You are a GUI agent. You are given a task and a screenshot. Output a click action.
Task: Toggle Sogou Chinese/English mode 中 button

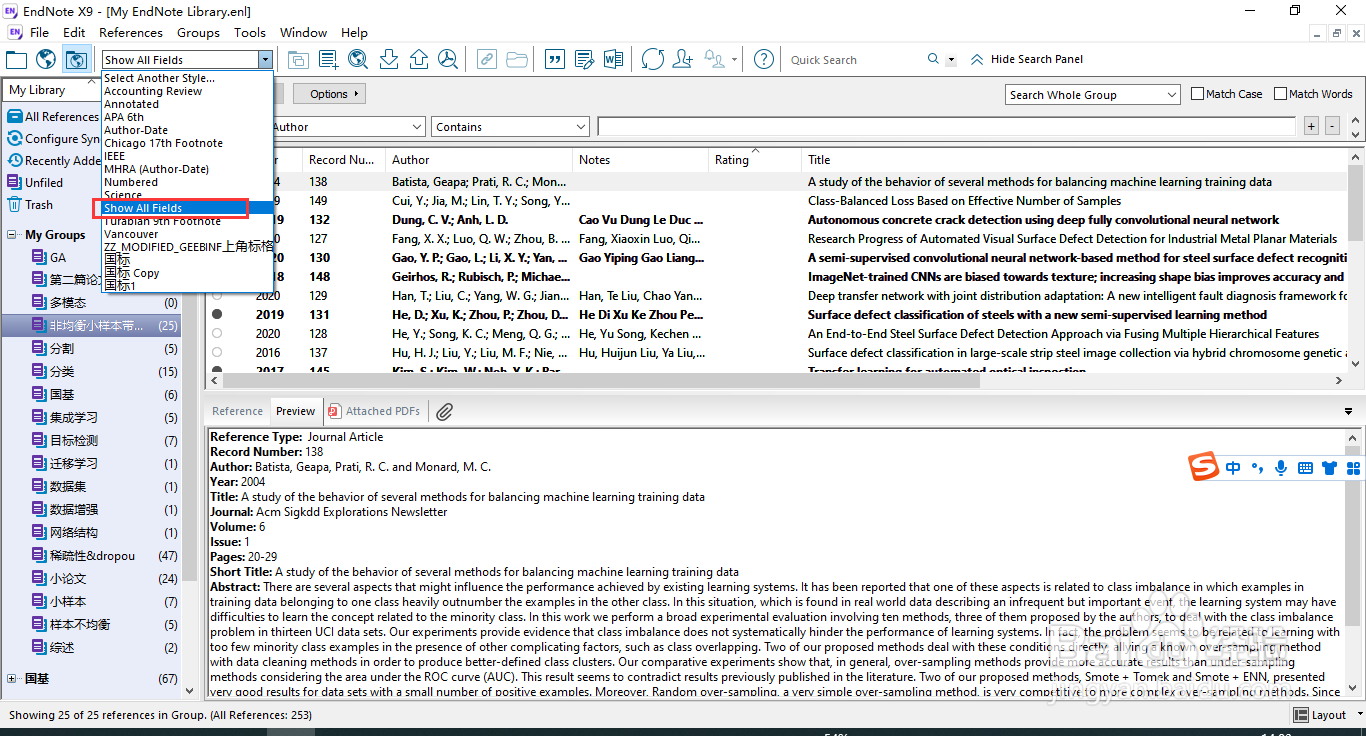coord(1233,467)
